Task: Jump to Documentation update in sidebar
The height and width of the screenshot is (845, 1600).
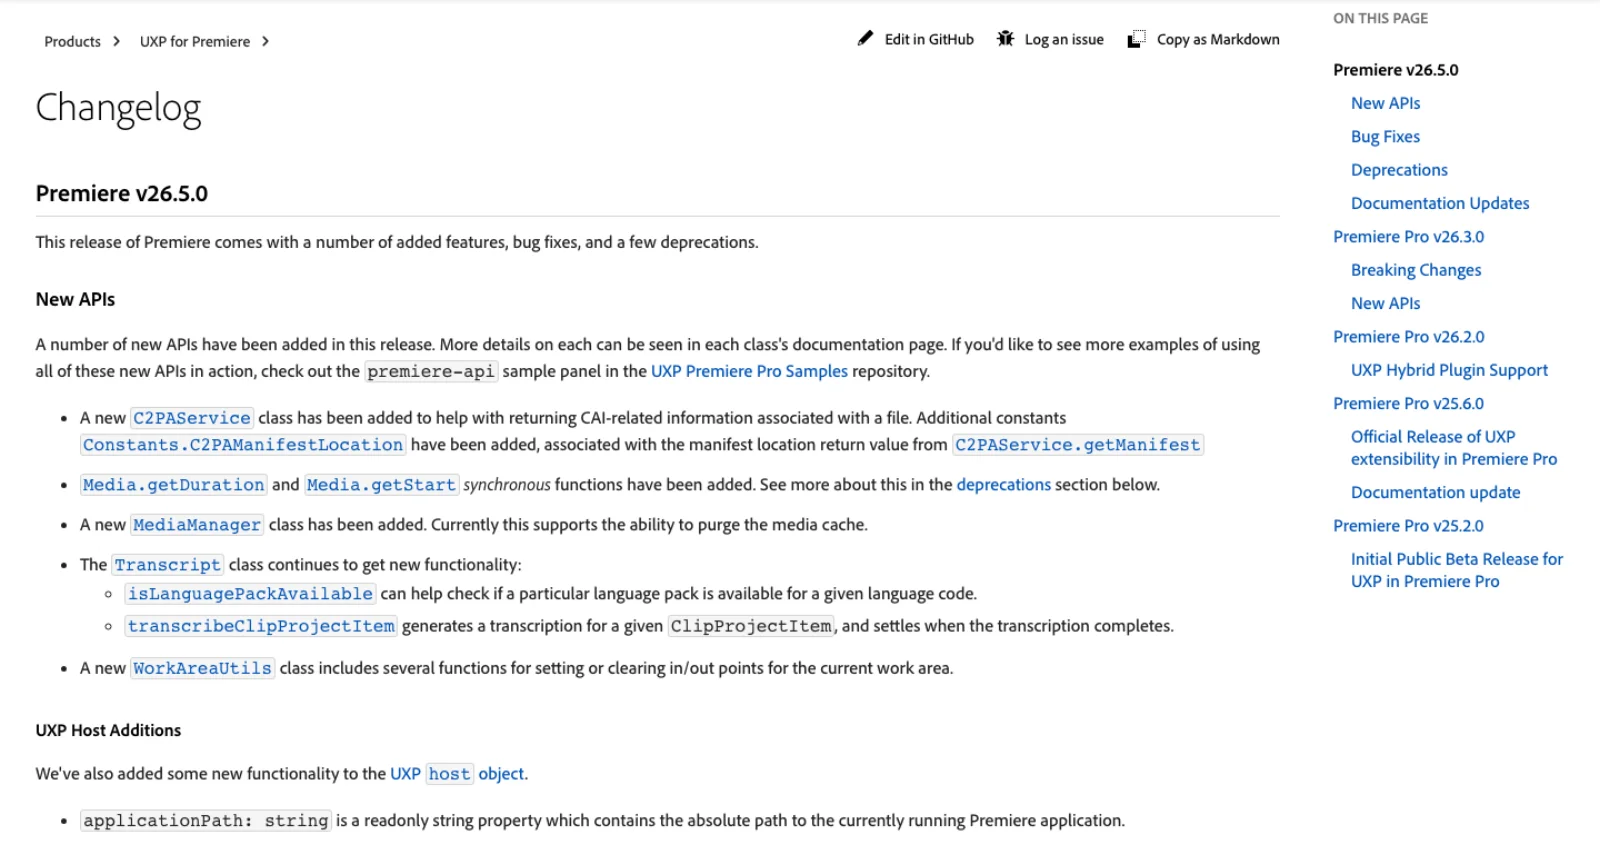Action: (x=1435, y=492)
